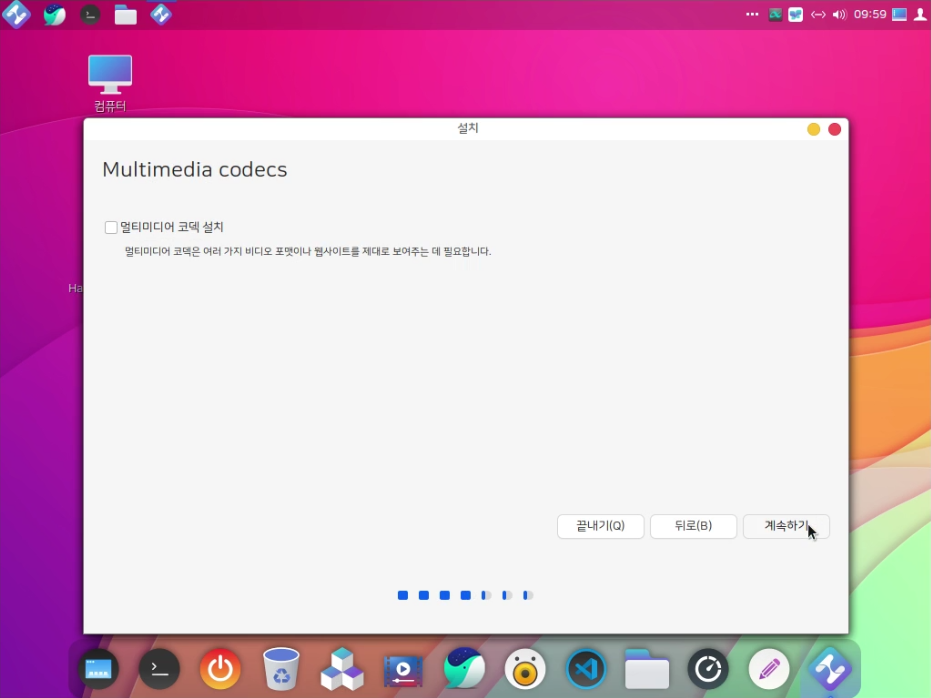Click the 계속하기 button
Screen dimensions: 931x698
click(786, 526)
